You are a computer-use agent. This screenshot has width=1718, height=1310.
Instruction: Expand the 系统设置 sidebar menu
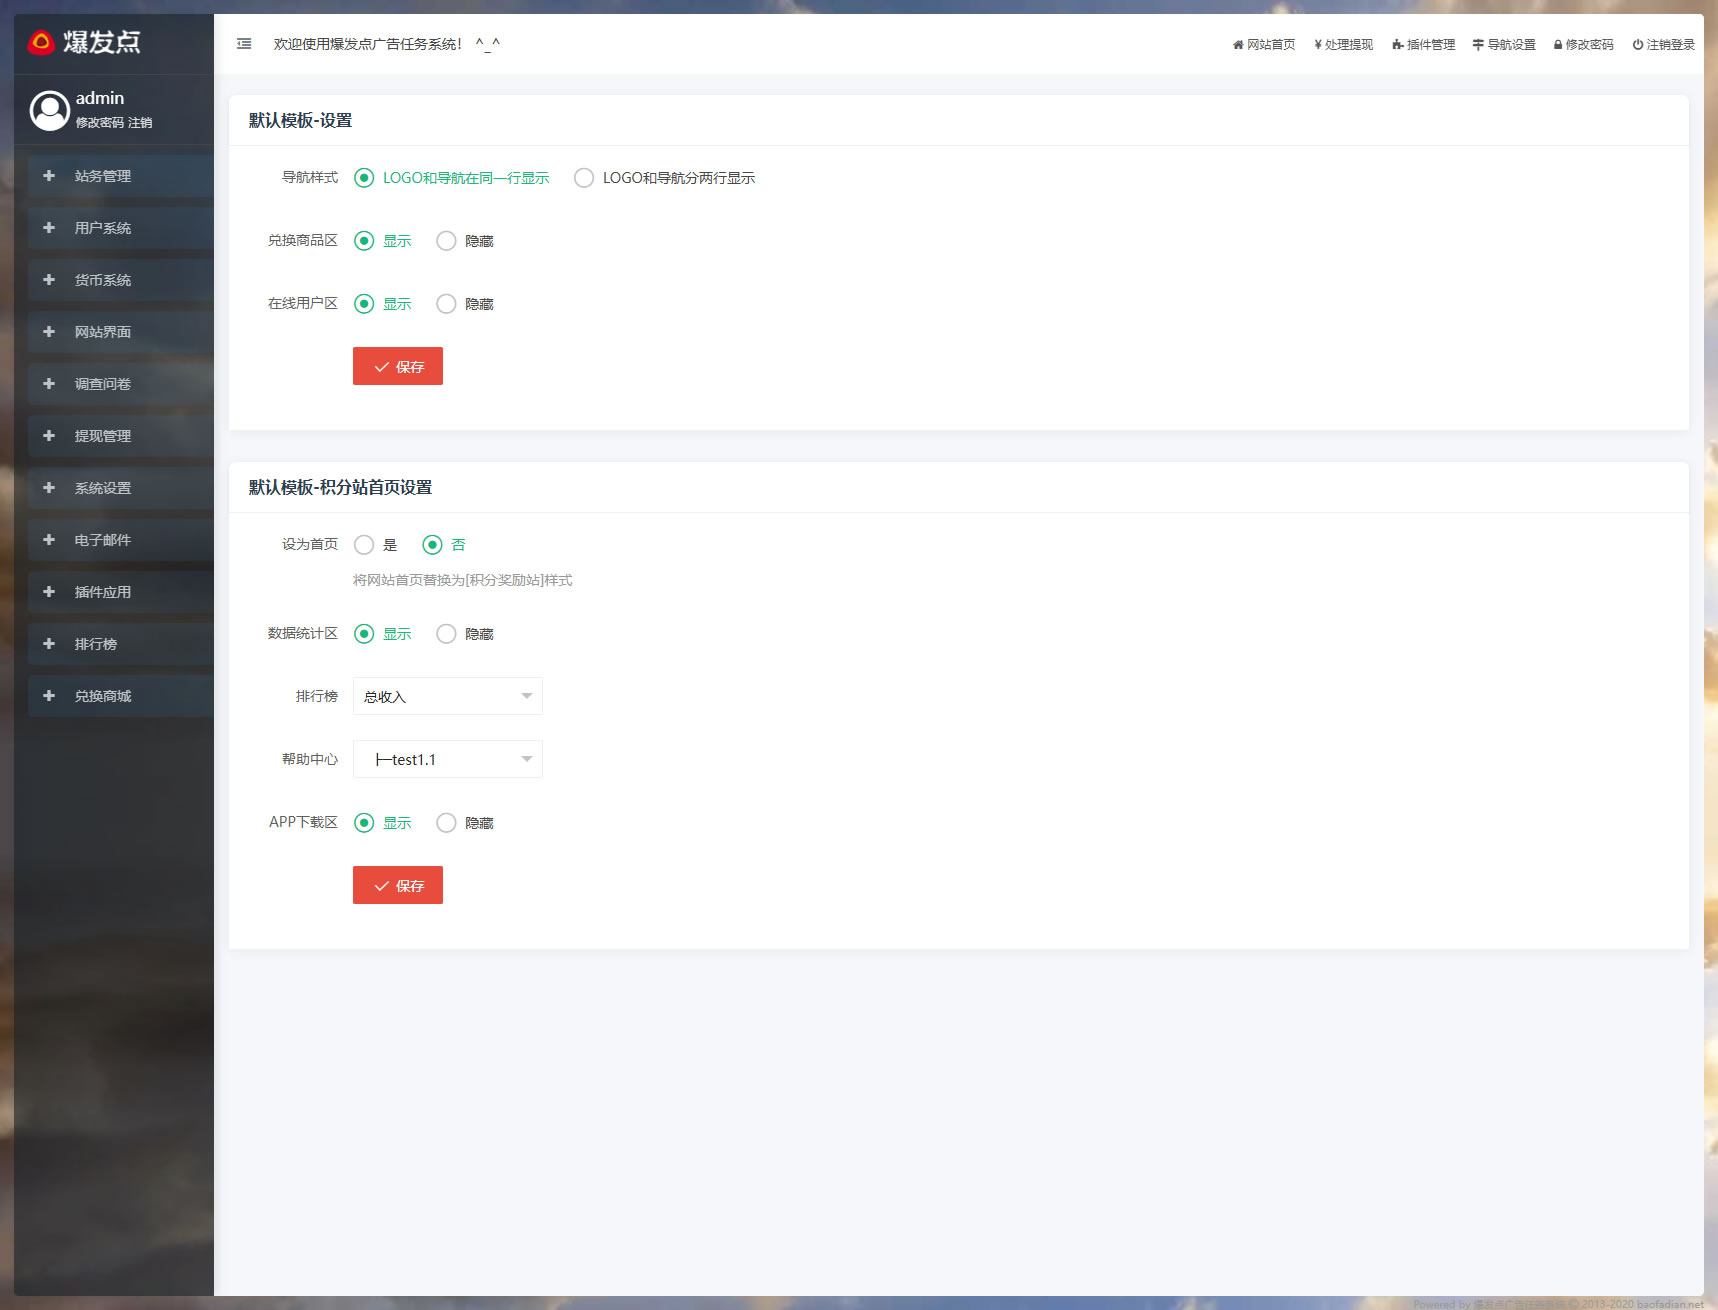[x=102, y=488]
